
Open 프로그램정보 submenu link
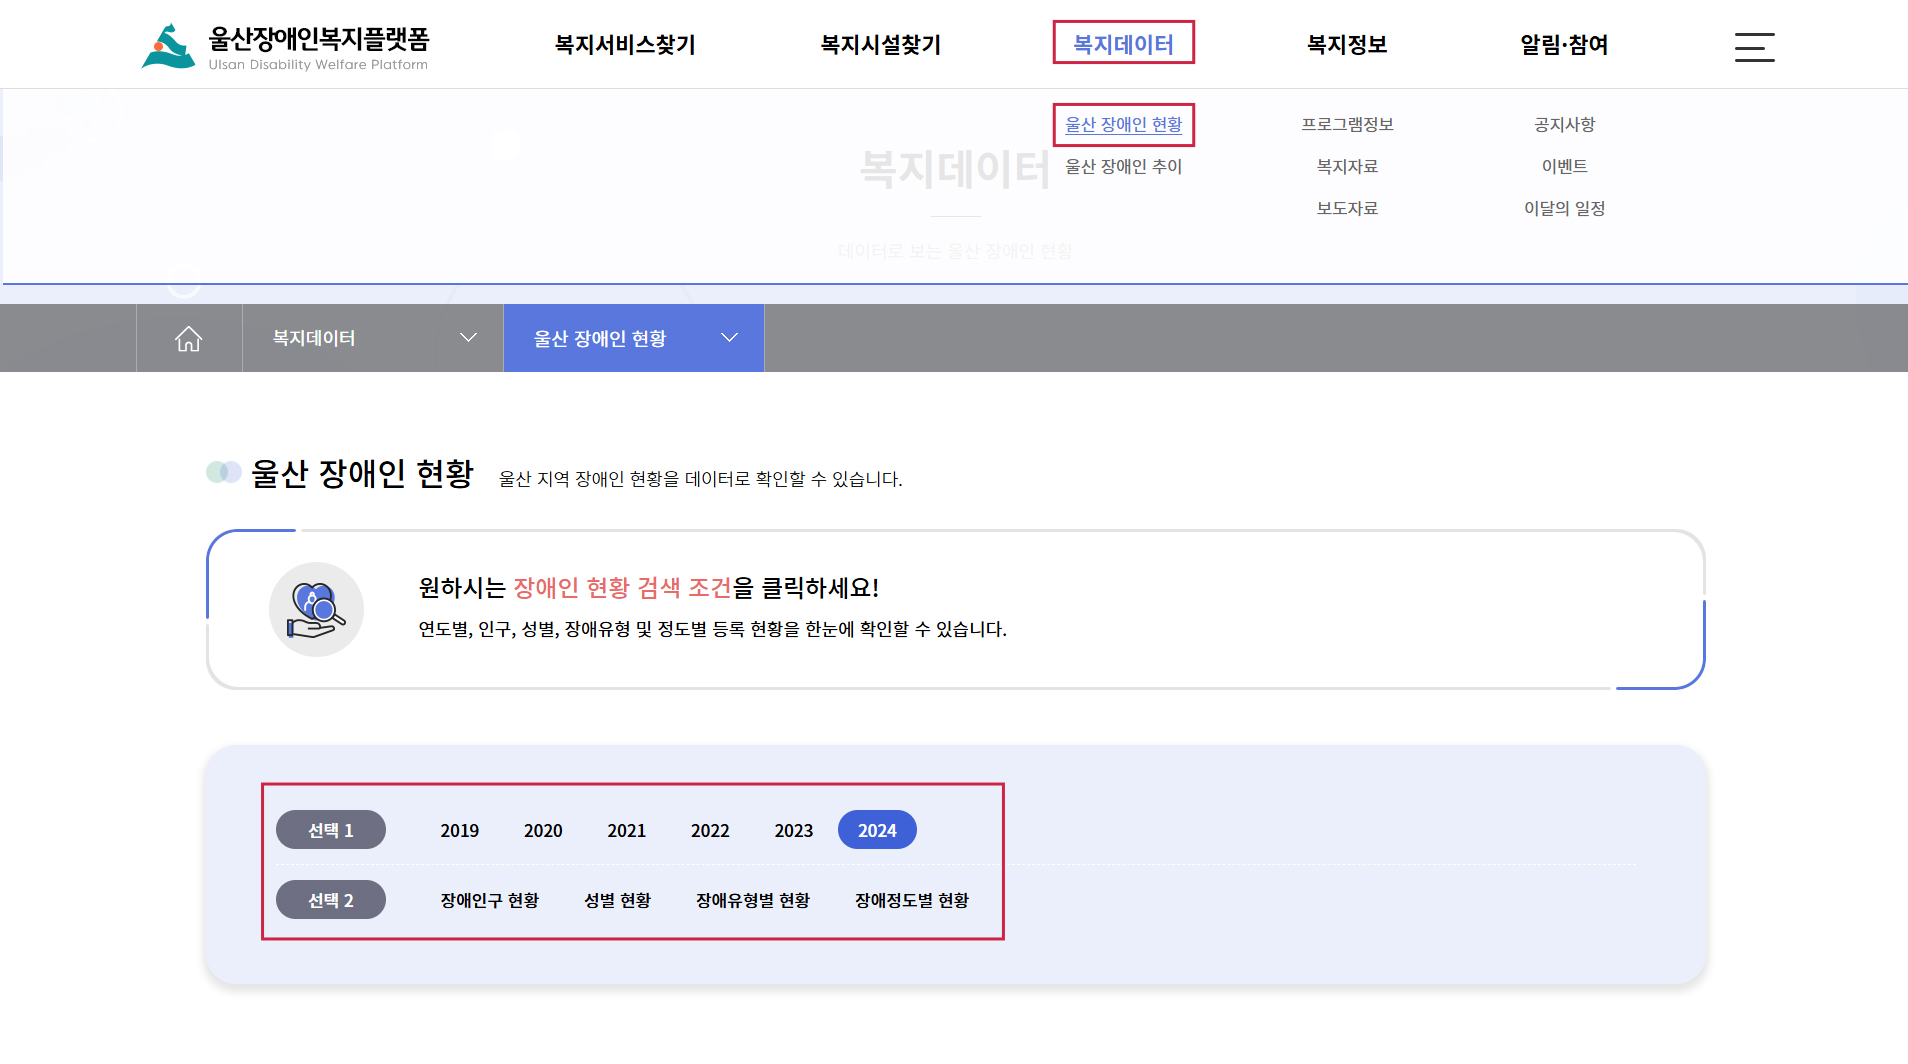click(1347, 125)
